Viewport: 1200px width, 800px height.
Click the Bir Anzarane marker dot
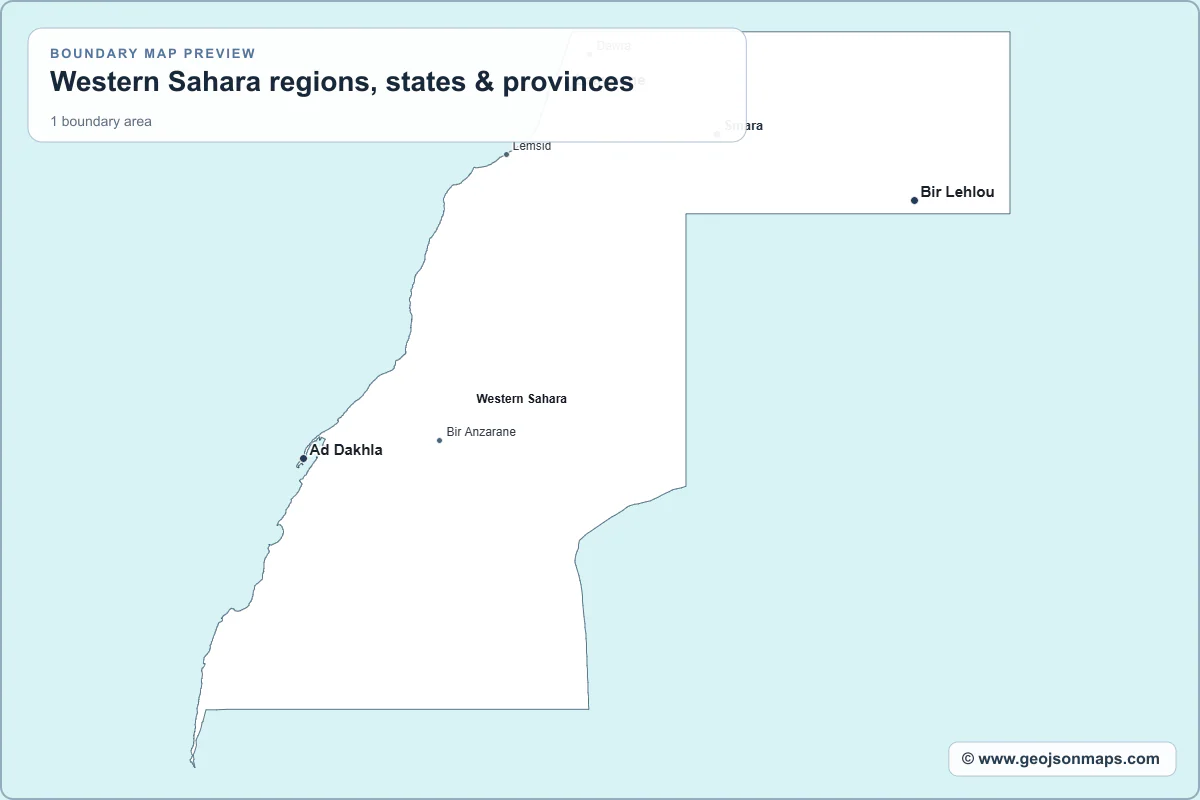click(x=439, y=440)
